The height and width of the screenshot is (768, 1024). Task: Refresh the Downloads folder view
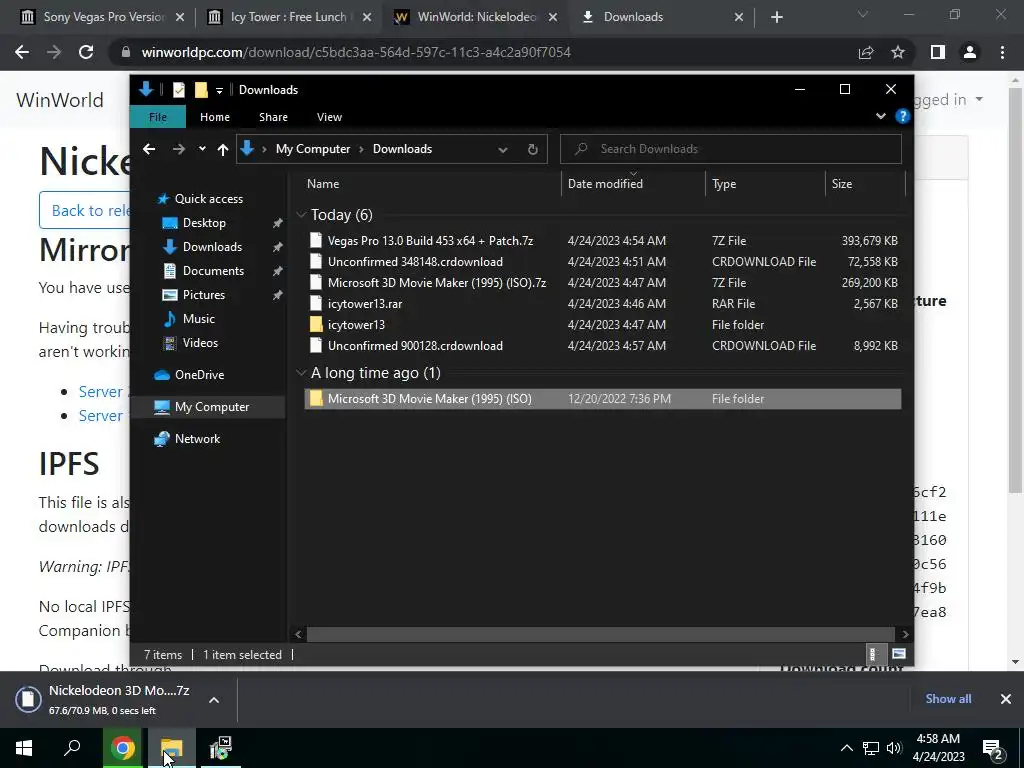point(533,149)
